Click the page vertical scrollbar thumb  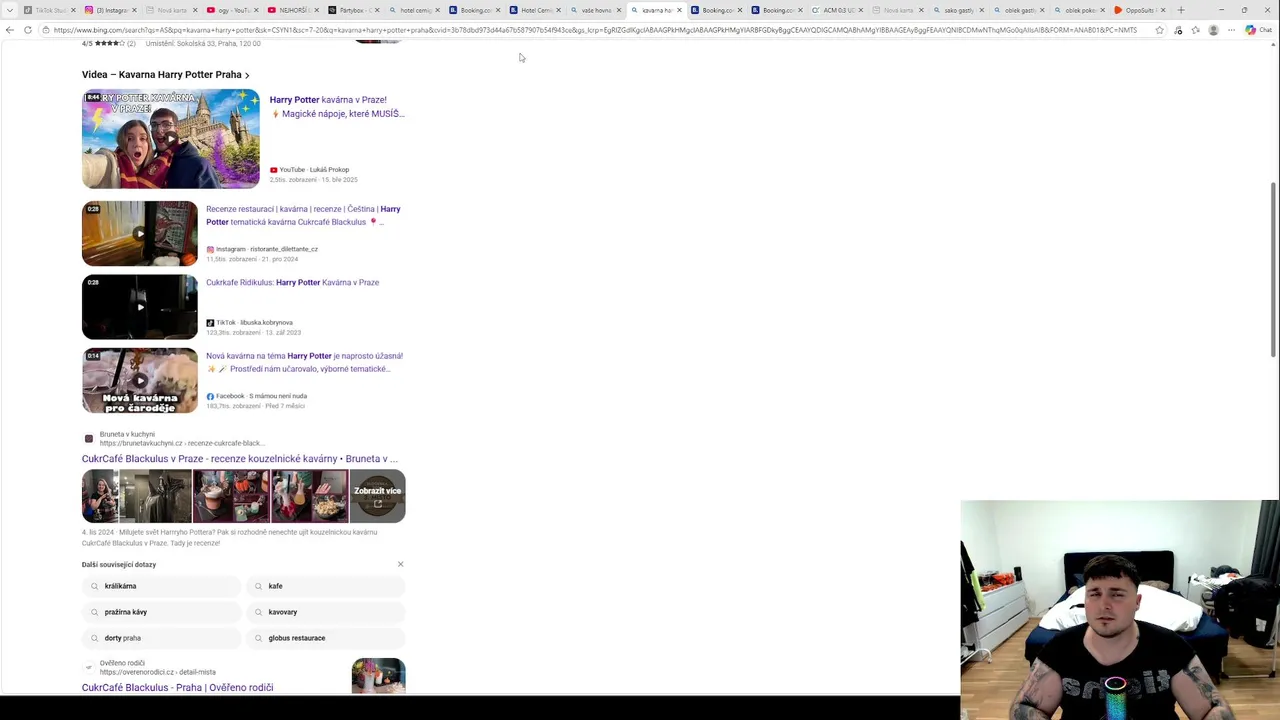pos(1273,269)
